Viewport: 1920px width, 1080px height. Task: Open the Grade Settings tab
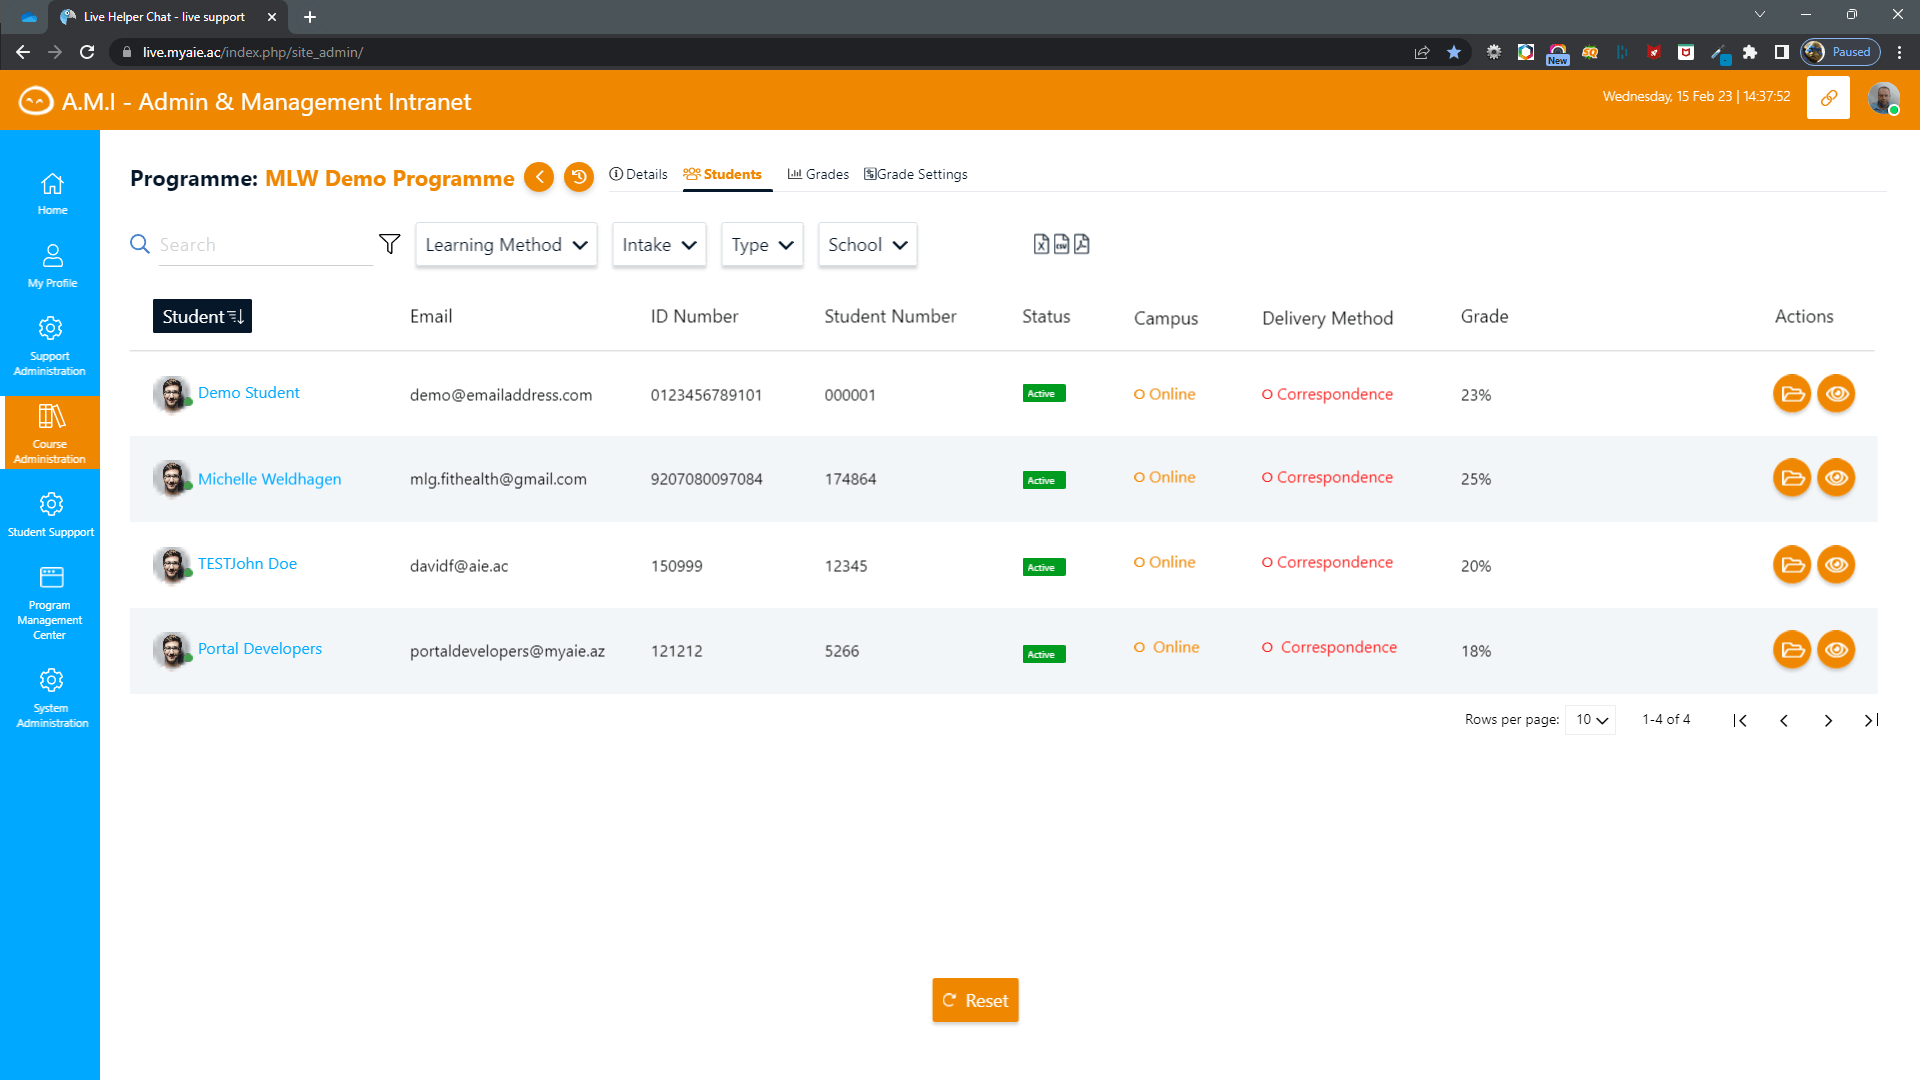916,174
